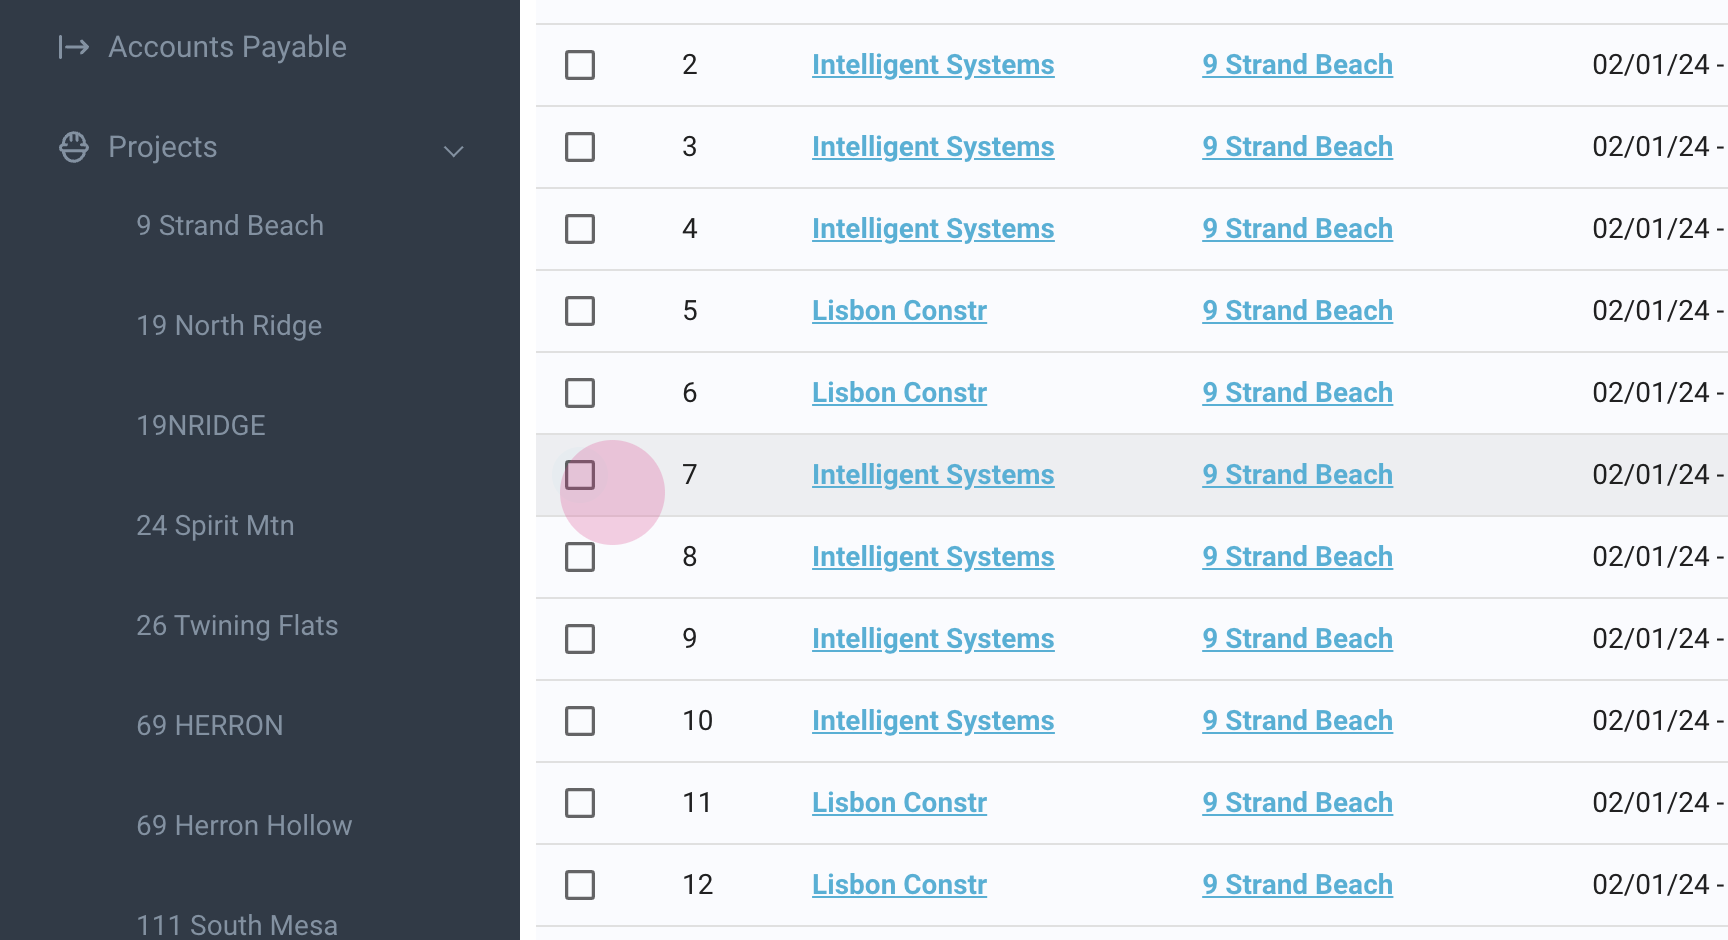
Task: Click the 19NRIDGE project entry
Action: 201,426
